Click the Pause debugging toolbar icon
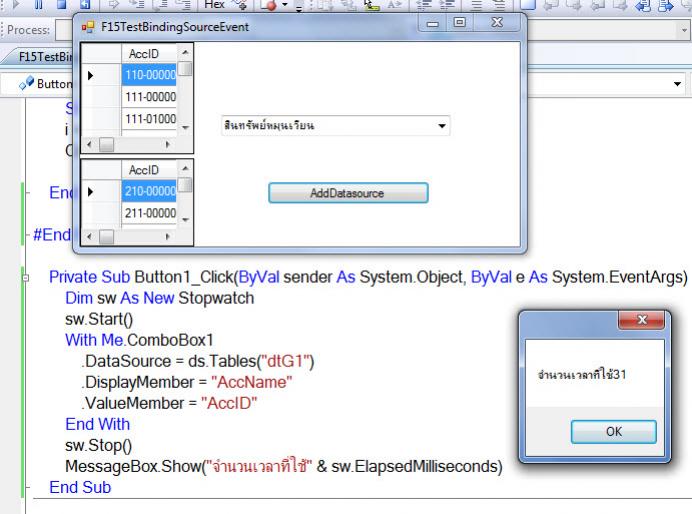 pyautogui.click(x=39, y=4)
